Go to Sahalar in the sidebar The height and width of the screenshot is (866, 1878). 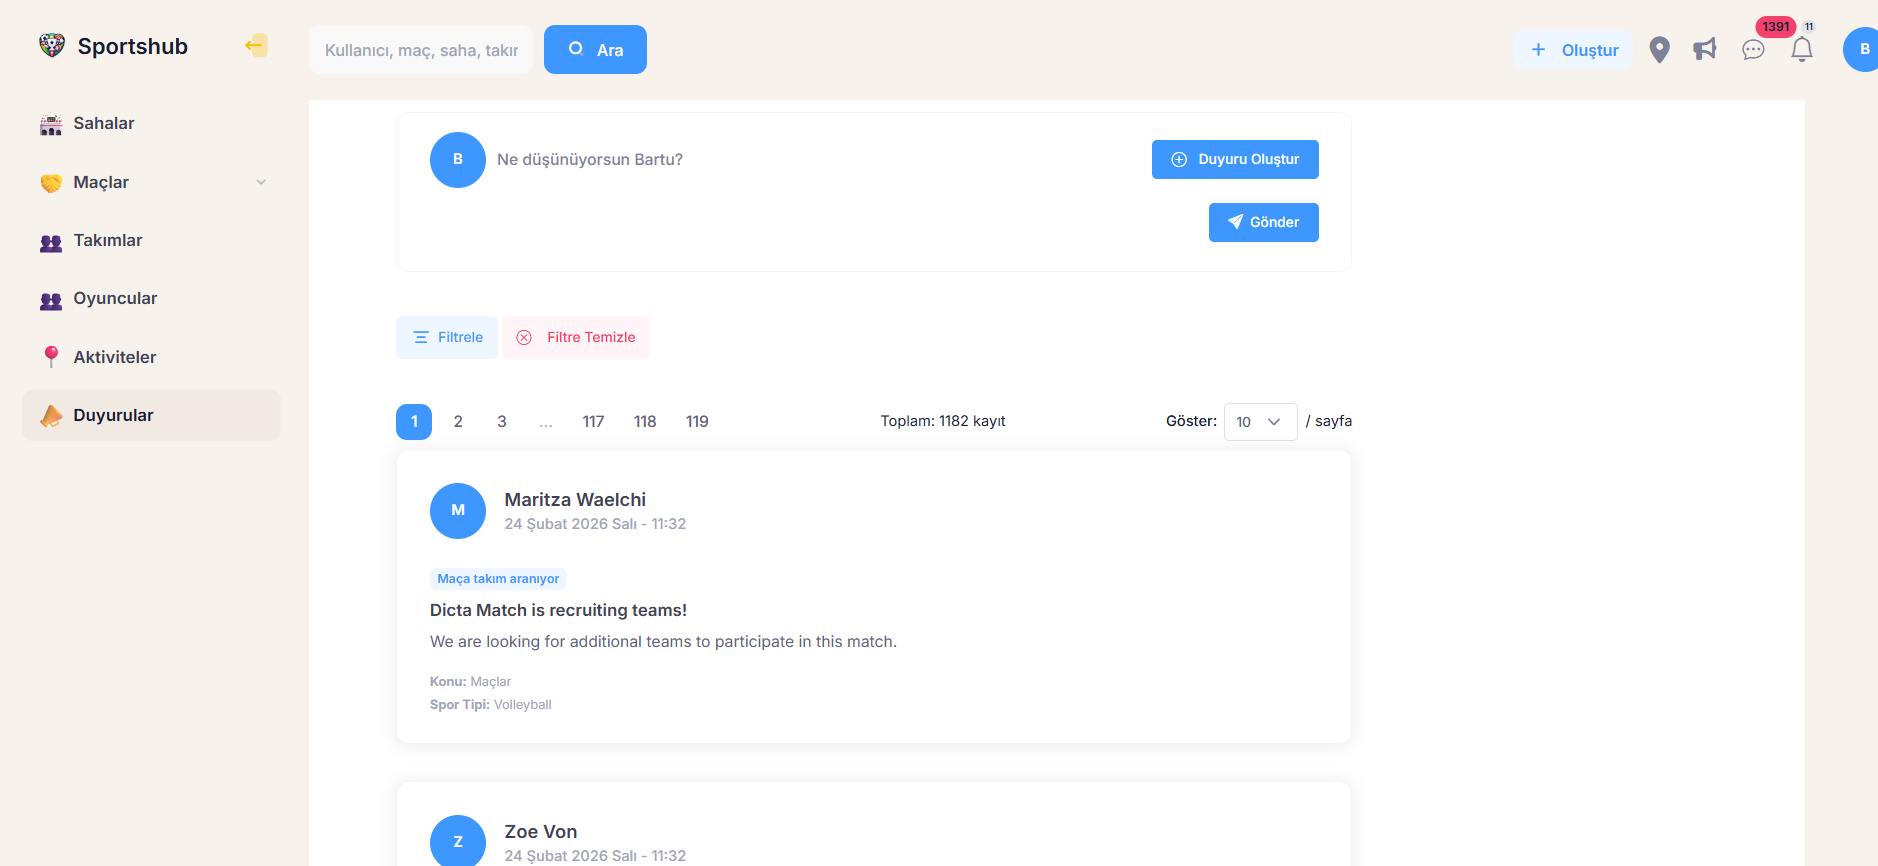coord(103,124)
